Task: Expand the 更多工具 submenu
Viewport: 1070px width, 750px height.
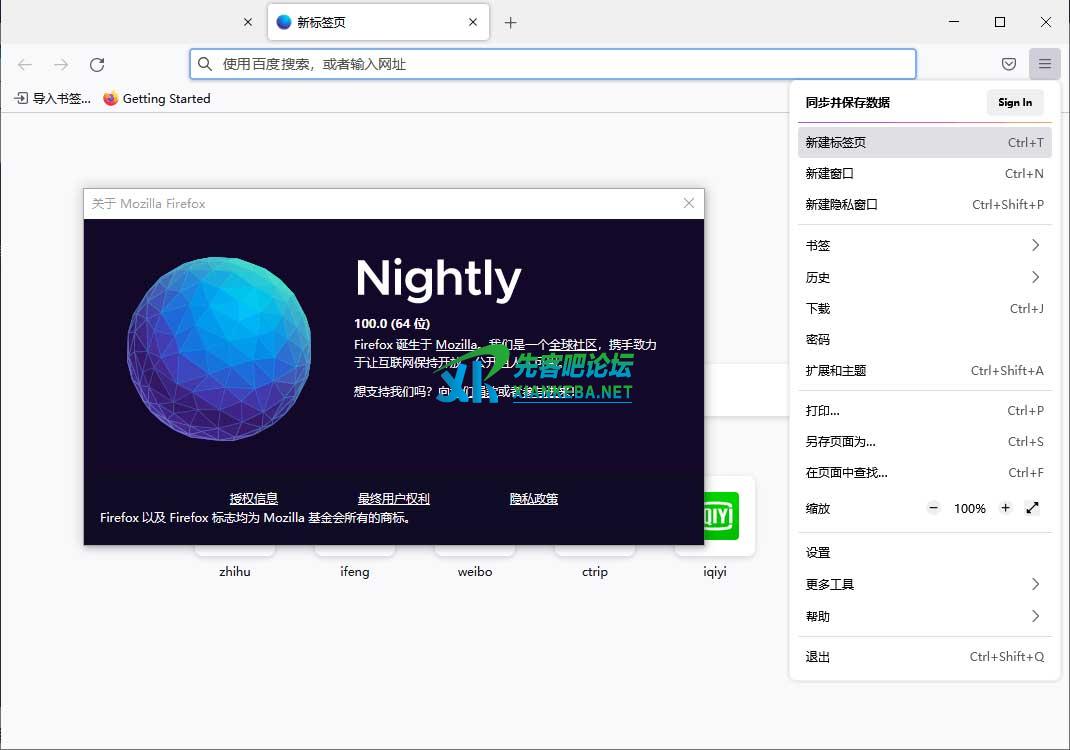Action: [924, 584]
